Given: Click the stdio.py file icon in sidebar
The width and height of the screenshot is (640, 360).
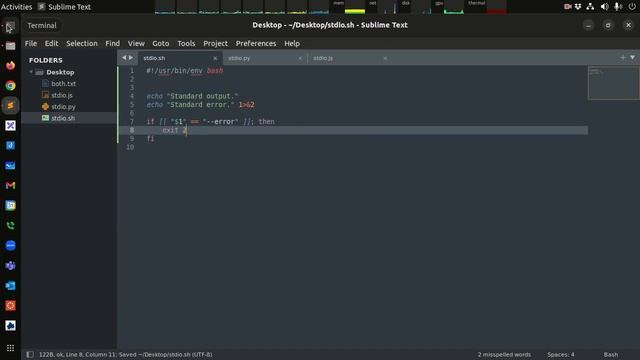Looking at the screenshot, I should 45,106.
